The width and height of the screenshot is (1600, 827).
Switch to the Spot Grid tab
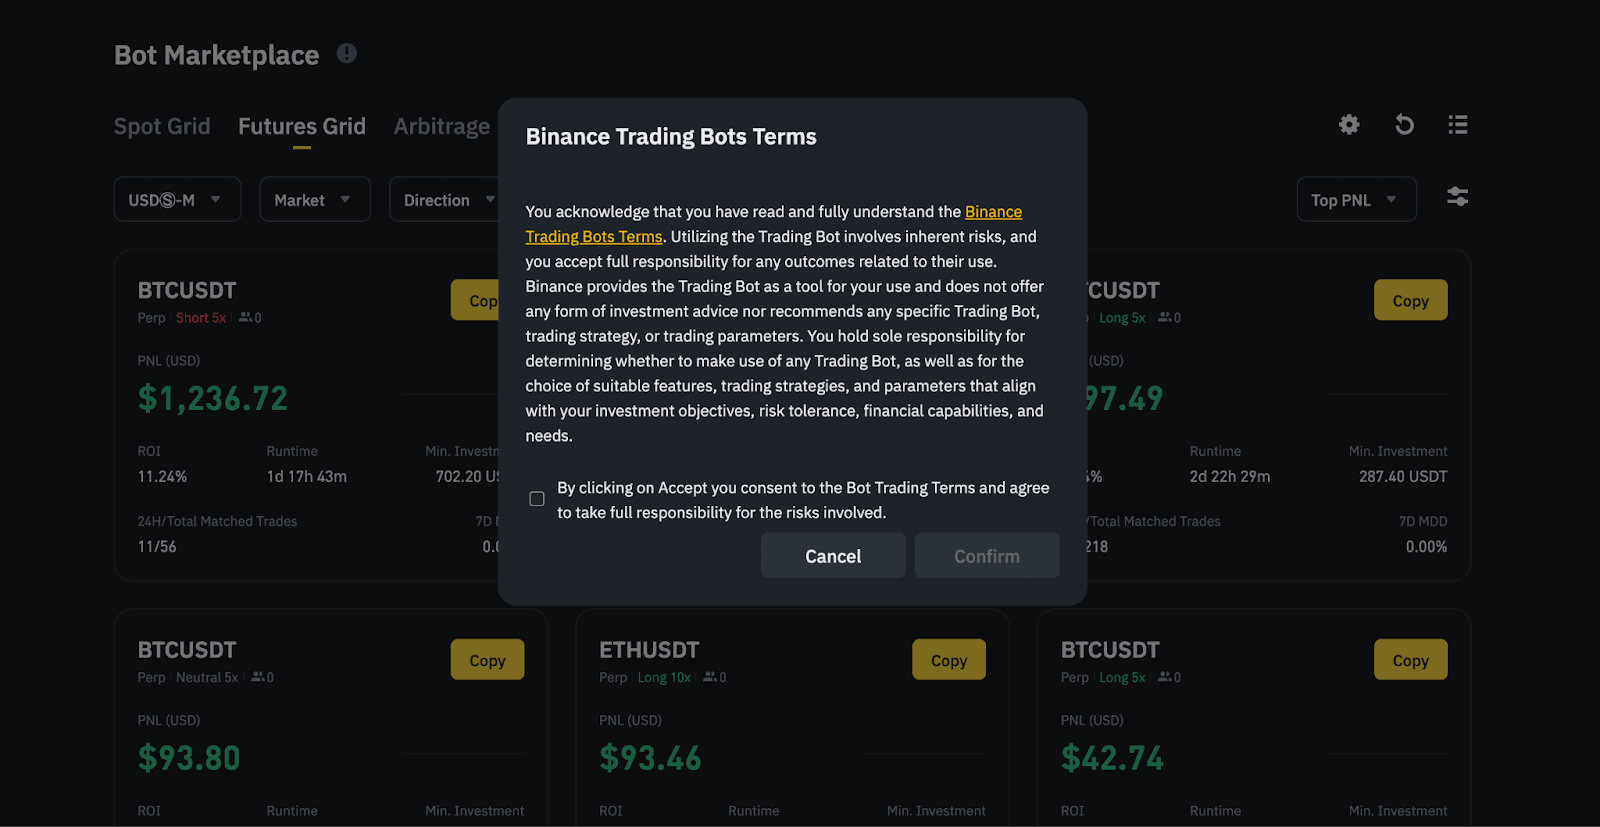[x=162, y=126]
